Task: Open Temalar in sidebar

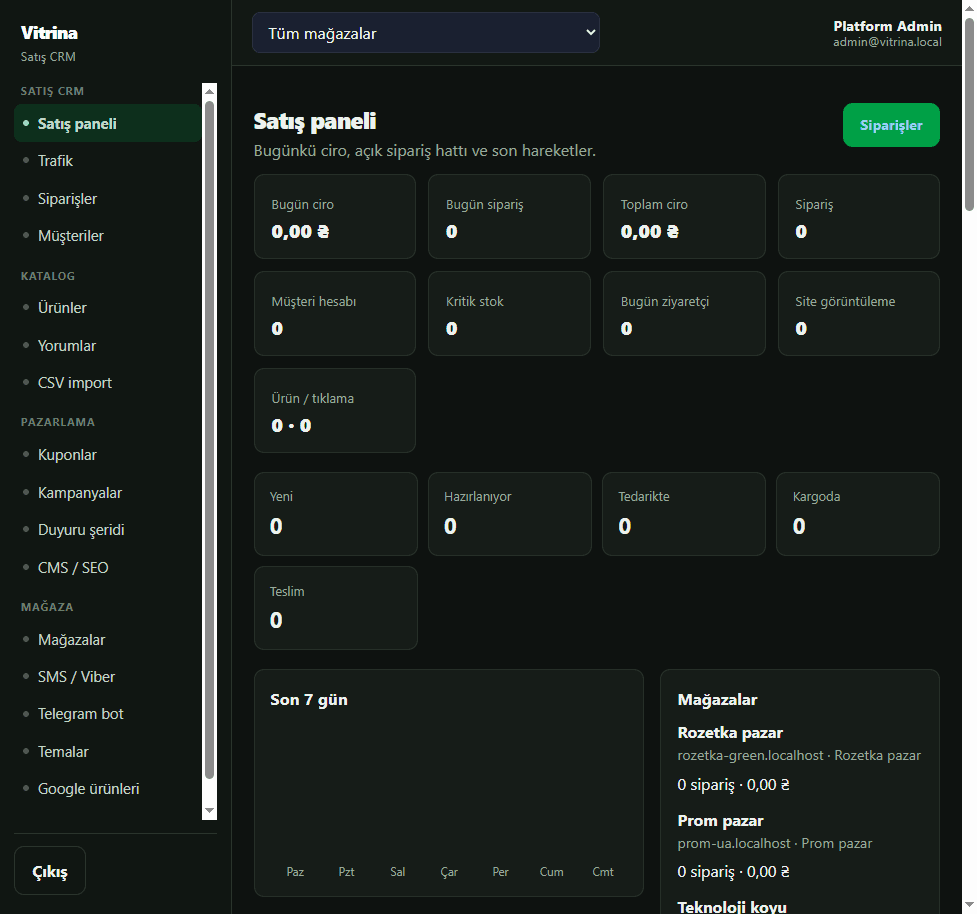Action: (107, 752)
